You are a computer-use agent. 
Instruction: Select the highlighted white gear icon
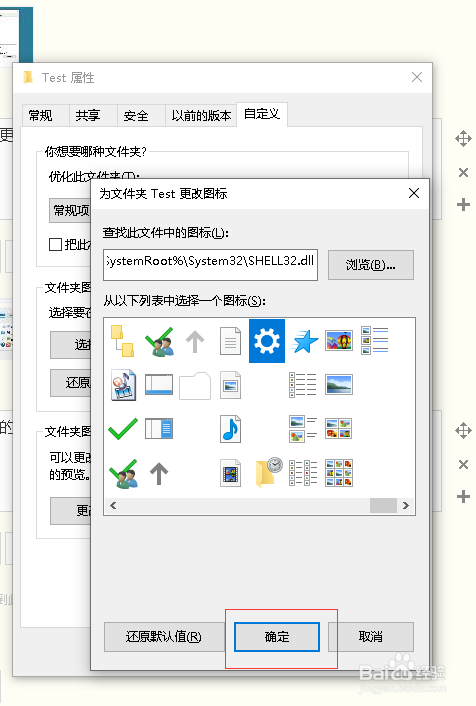click(x=267, y=341)
